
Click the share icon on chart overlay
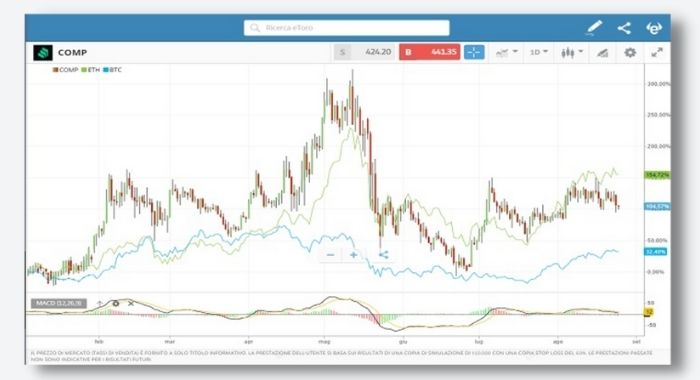383,255
